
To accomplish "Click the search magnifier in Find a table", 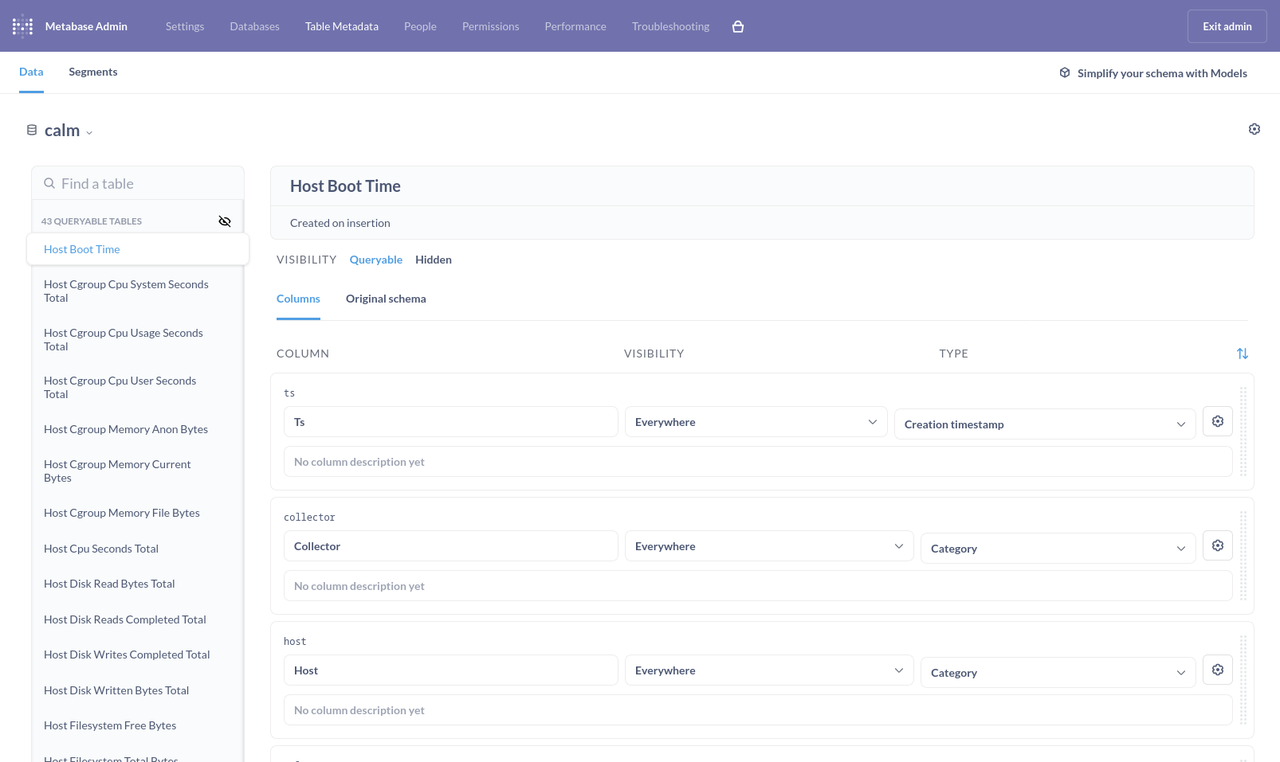I will [49, 183].
